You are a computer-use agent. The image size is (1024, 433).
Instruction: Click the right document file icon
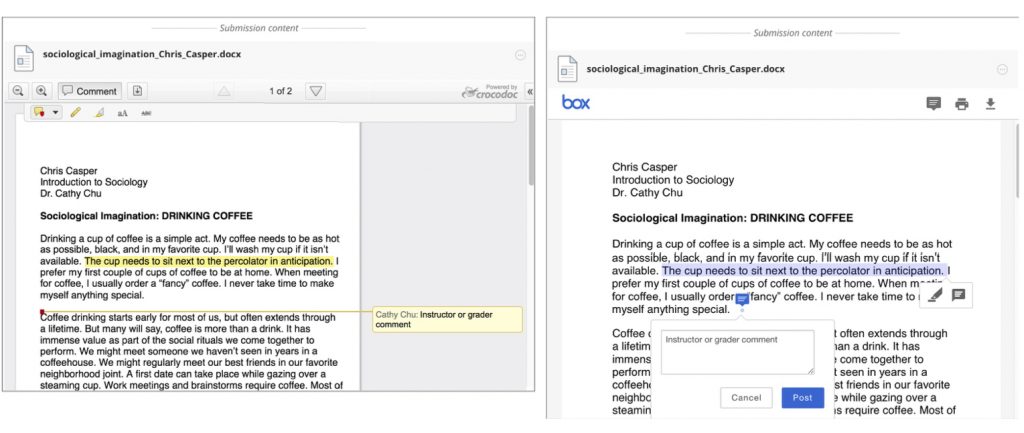567,69
